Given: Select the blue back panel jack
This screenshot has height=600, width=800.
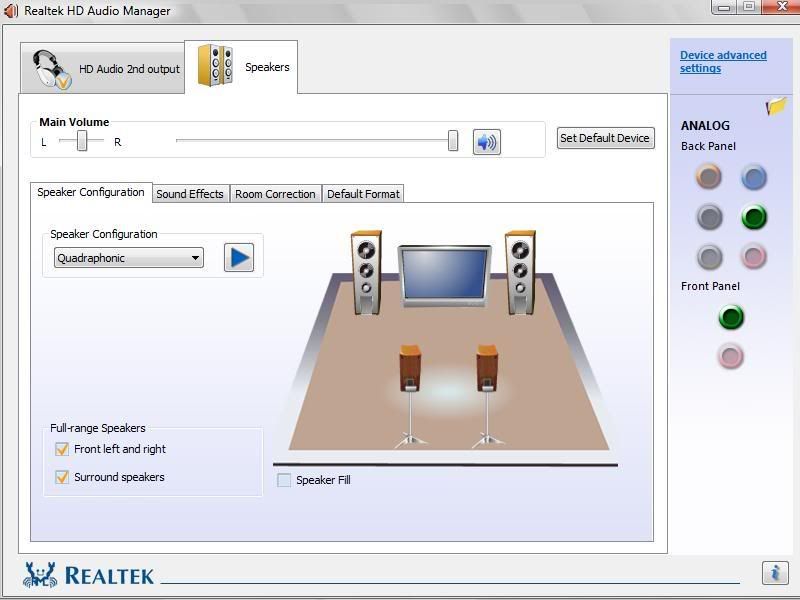Looking at the screenshot, I should (754, 177).
